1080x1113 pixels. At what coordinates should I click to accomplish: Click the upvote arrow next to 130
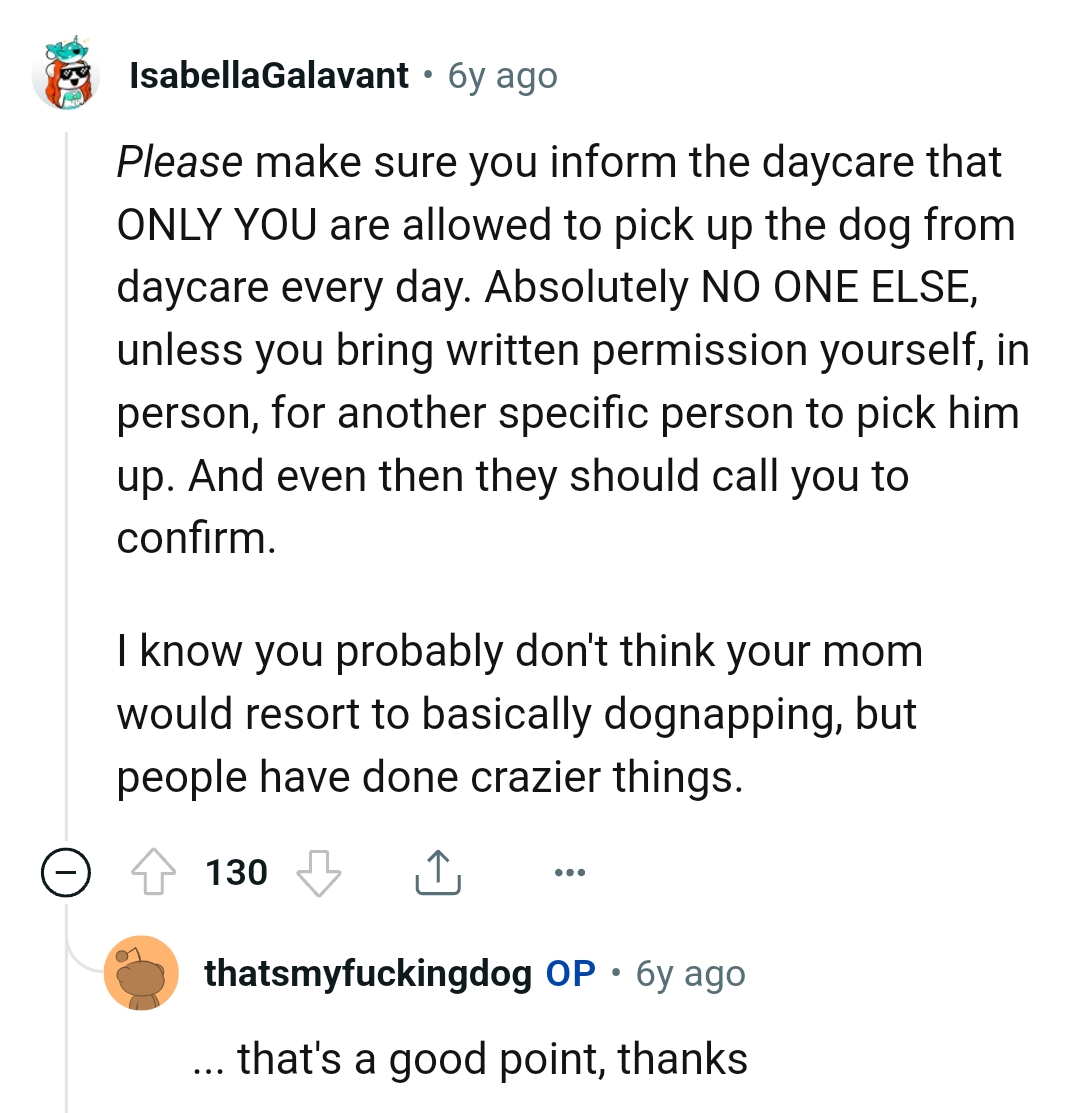[154, 872]
